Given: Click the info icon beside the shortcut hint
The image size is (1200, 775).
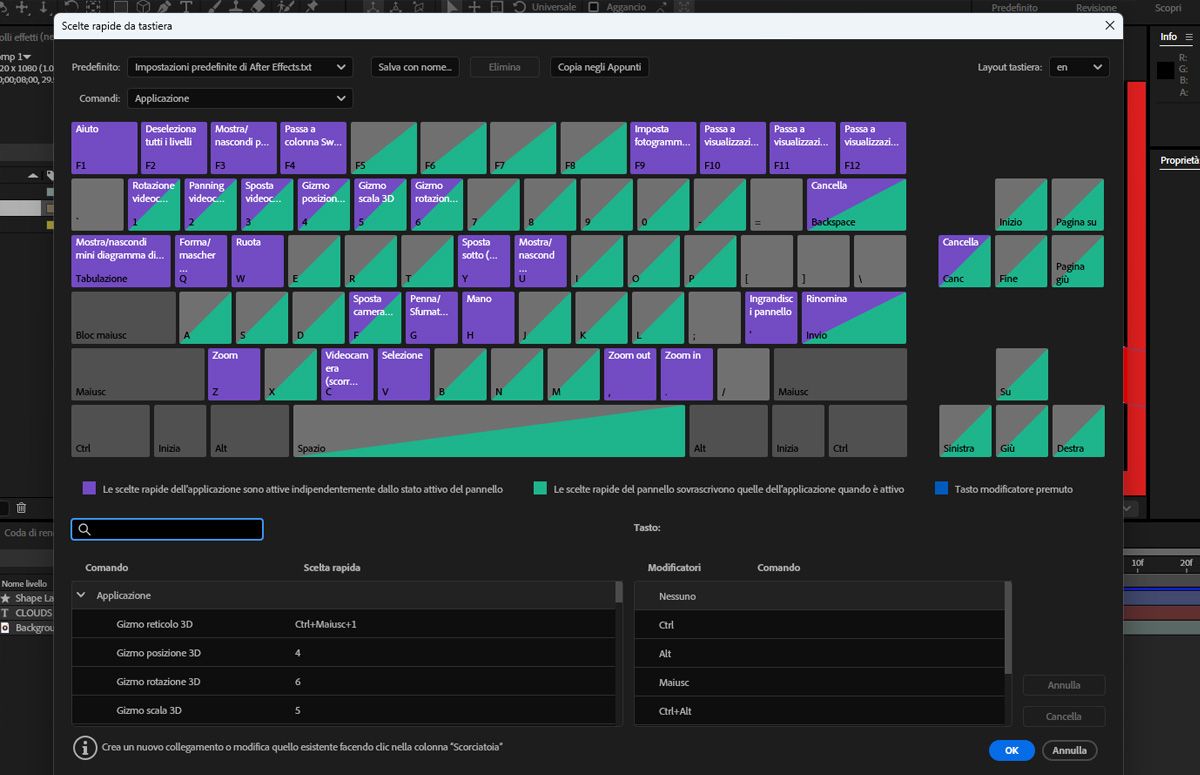Looking at the screenshot, I should coord(85,747).
